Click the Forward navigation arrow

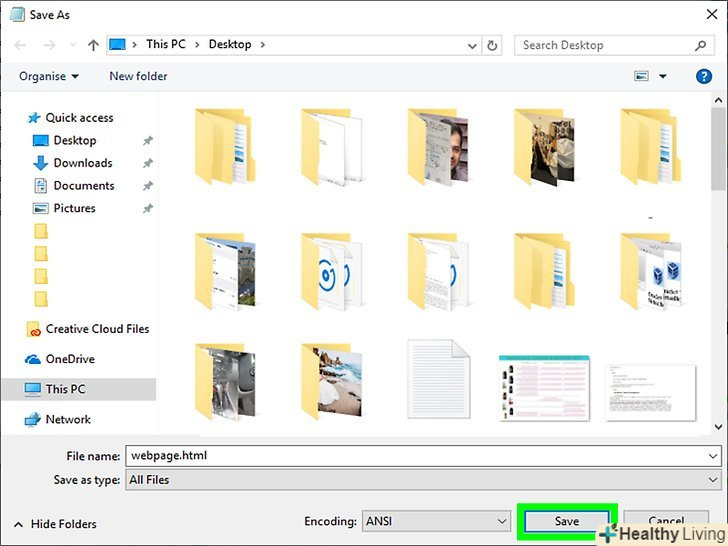pyautogui.click(x=49, y=45)
